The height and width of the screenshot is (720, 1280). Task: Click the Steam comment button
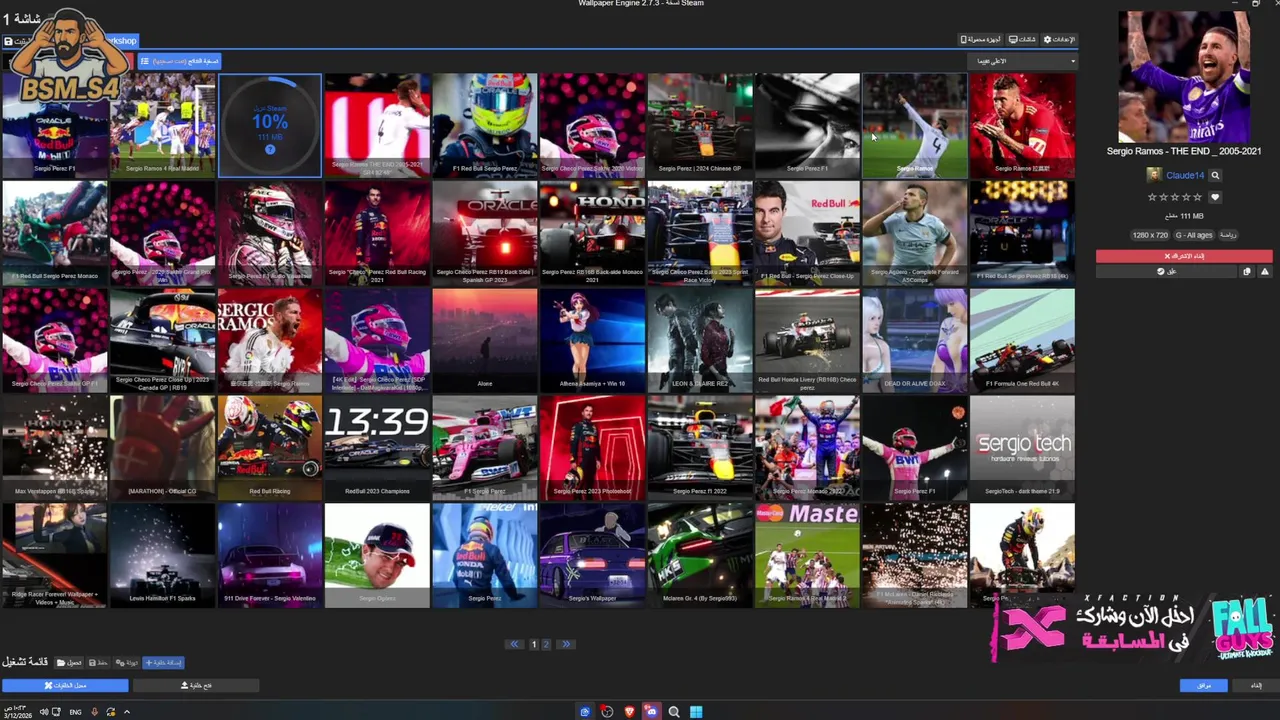(1166, 271)
